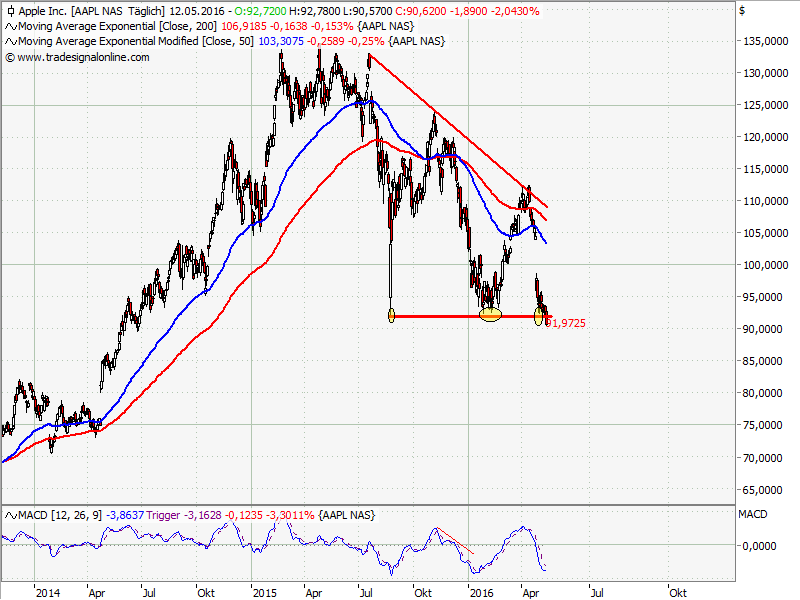Click the 2015 label on the time axis
800x600 pixels.
pyautogui.click(x=265, y=591)
